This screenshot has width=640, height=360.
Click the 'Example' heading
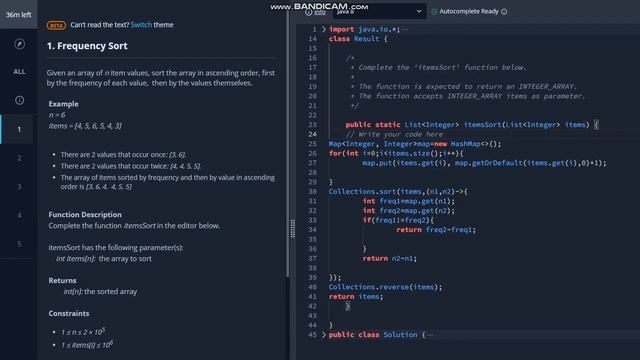[x=64, y=104]
